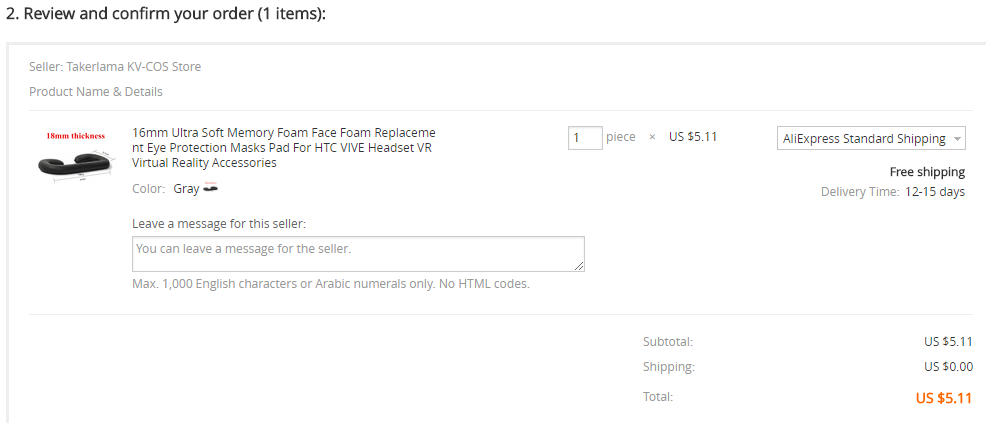Click the quantity field showing 1

pyautogui.click(x=585, y=138)
